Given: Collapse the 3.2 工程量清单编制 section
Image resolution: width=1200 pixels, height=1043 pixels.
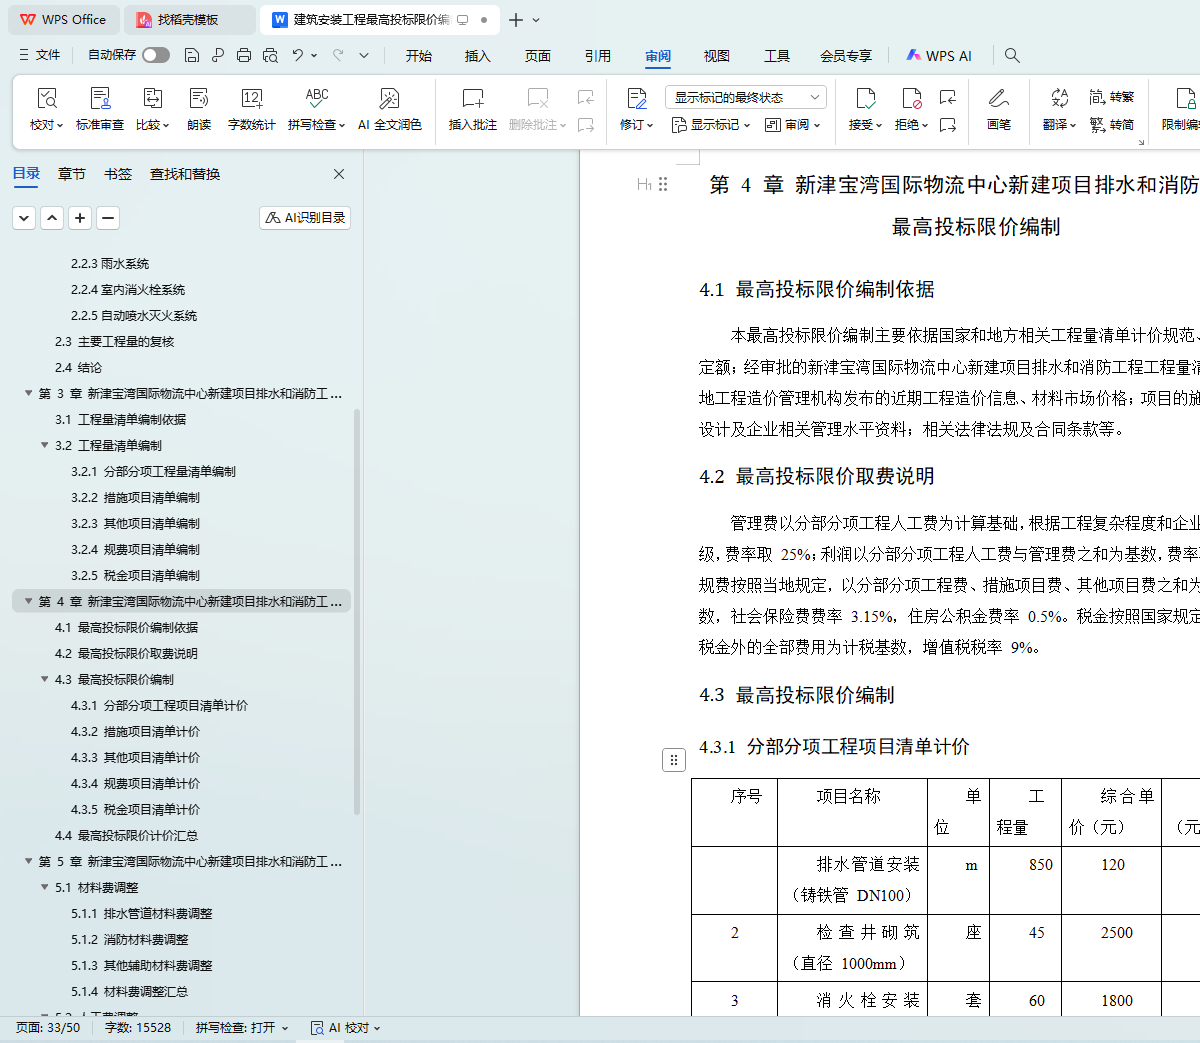Looking at the screenshot, I should point(45,445).
